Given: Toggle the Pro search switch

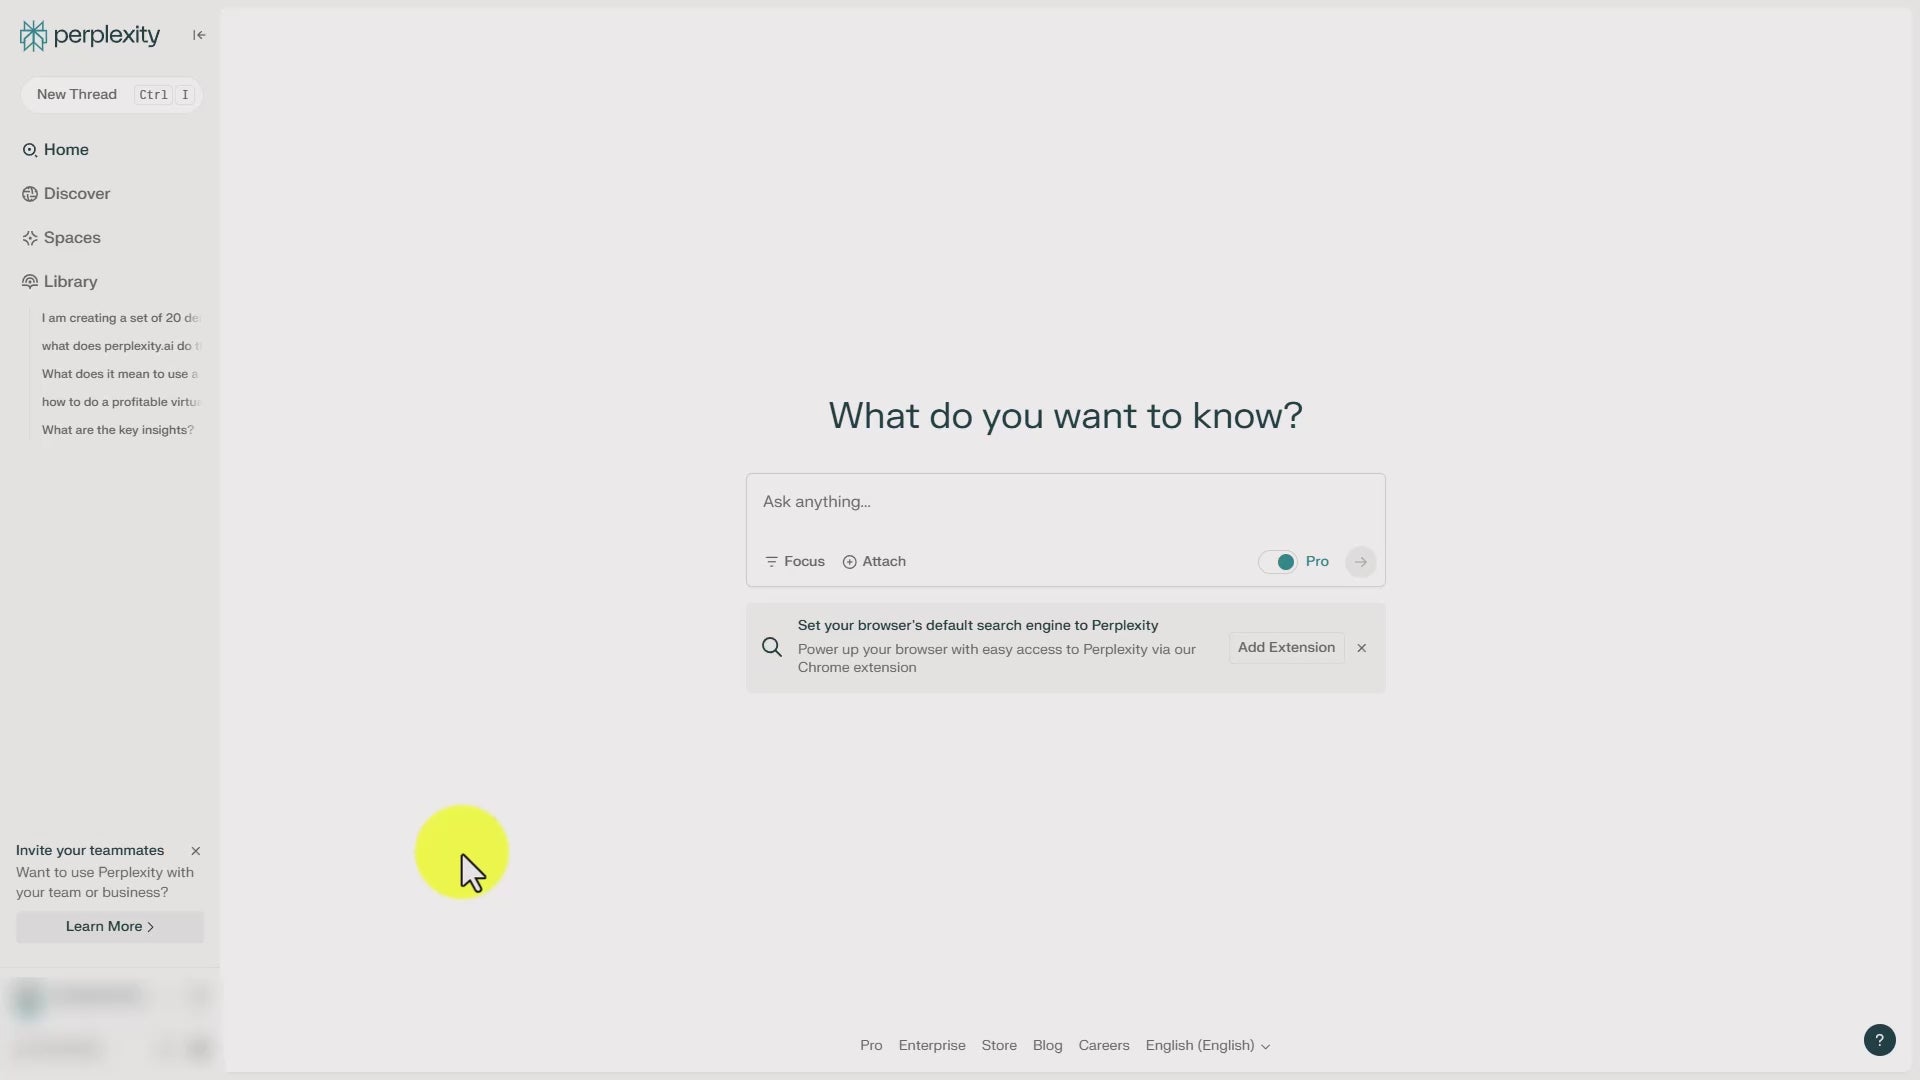Looking at the screenshot, I should point(1277,562).
